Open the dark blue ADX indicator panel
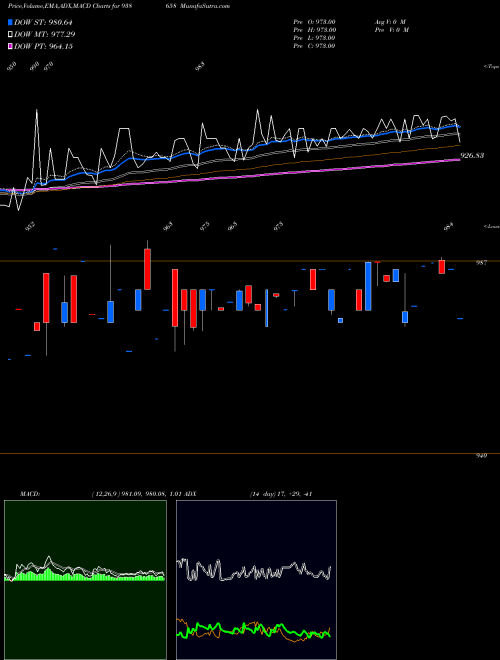Viewport: 500px width, 660px height. coord(256,580)
